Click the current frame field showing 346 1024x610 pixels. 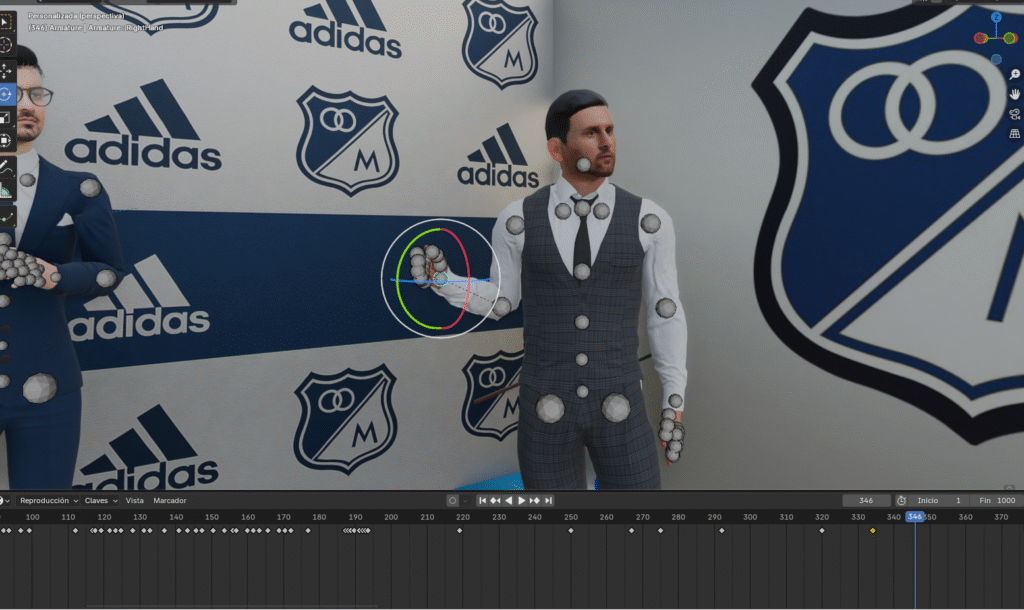pyautogui.click(x=866, y=500)
